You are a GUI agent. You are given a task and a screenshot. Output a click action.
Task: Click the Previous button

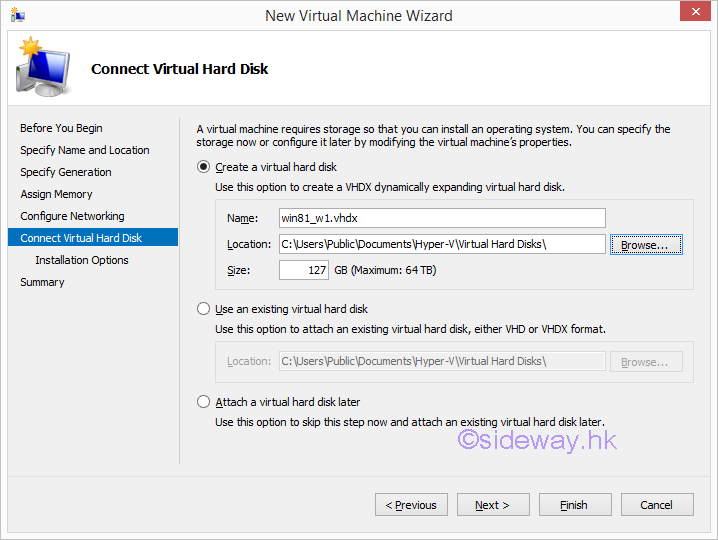(x=411, y=505)
